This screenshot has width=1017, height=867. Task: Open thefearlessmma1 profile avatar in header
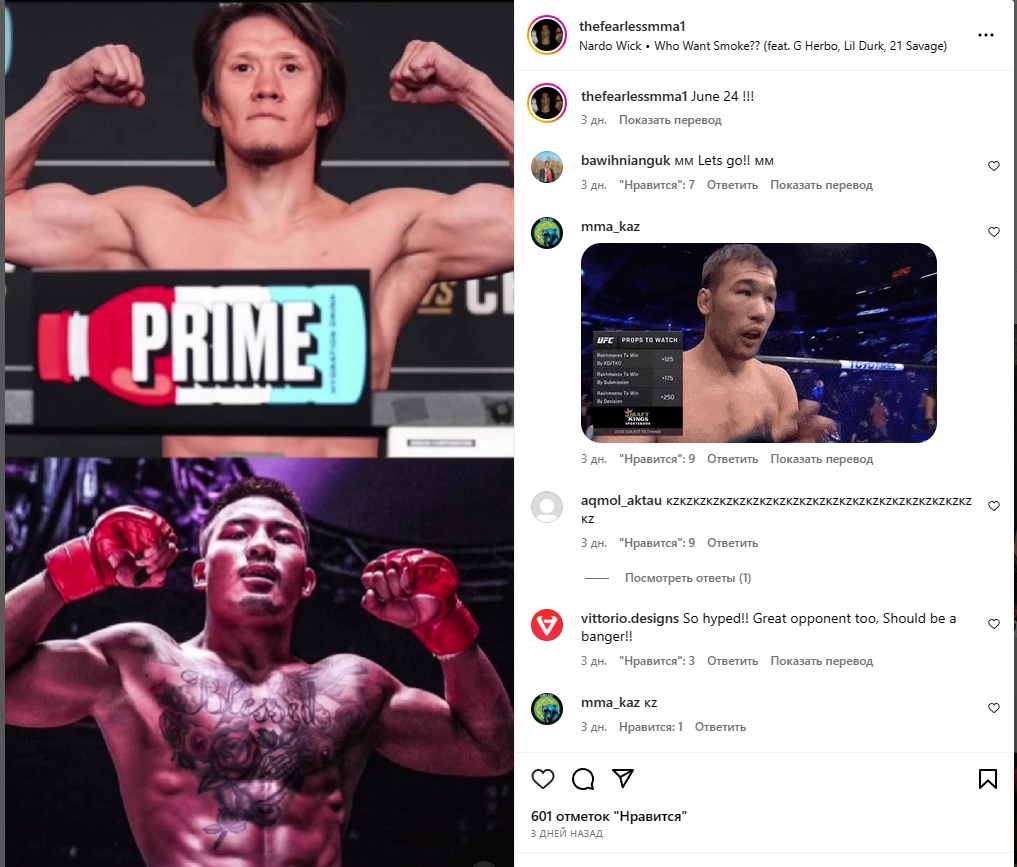(x=547, y=35)
